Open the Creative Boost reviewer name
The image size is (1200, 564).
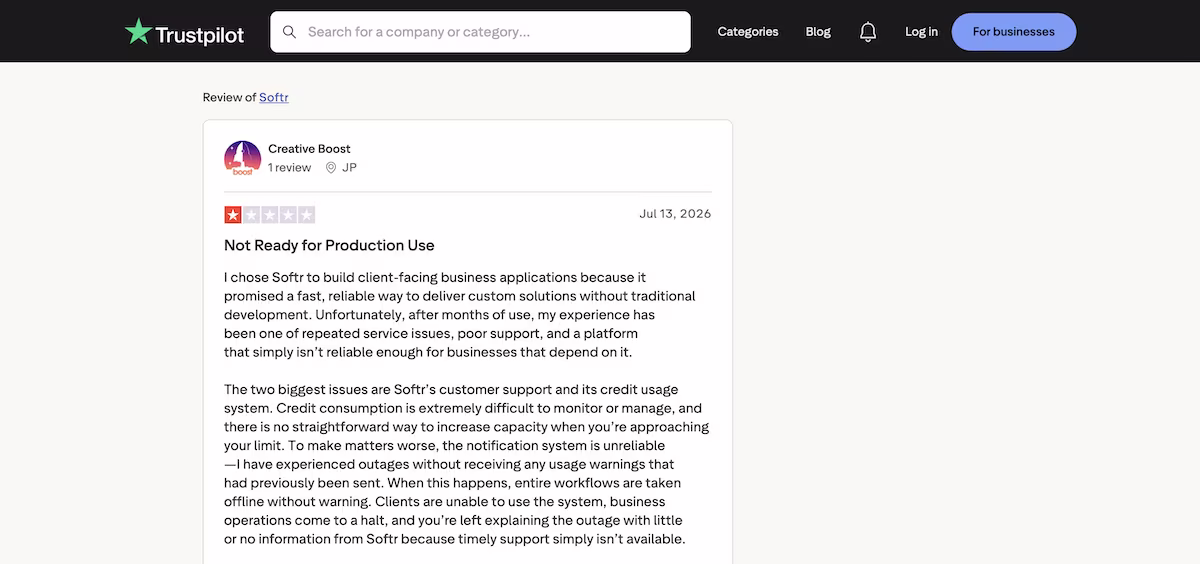(x=309, y=149)
